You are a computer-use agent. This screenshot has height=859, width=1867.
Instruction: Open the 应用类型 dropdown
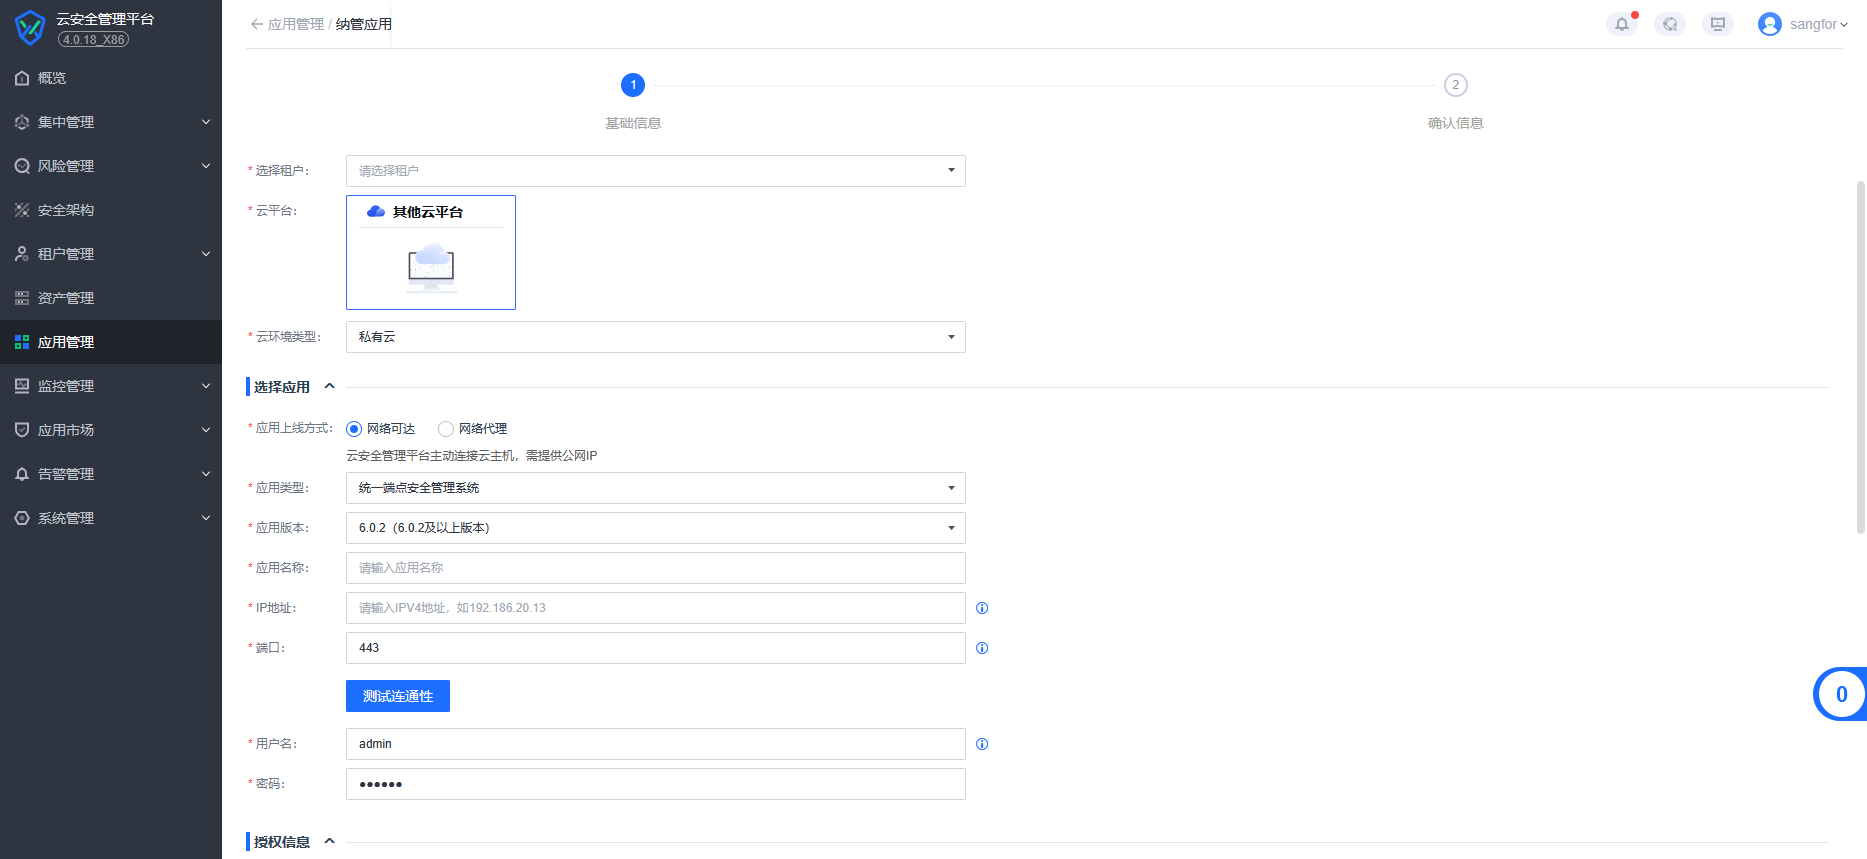coord(655,488)
